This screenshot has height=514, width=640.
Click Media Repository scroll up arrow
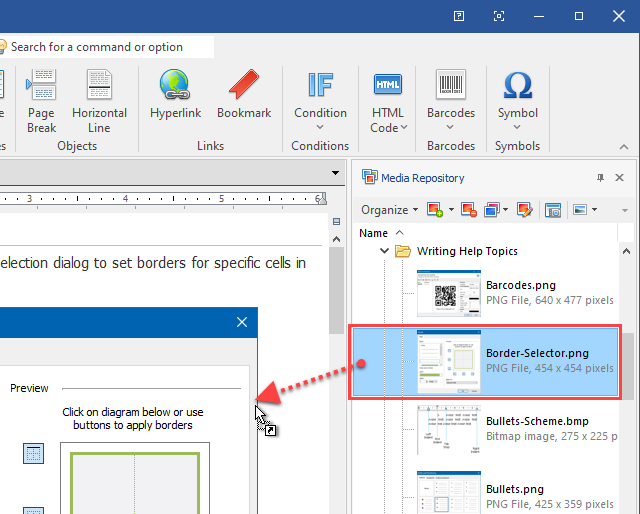(x=626, y=251)
